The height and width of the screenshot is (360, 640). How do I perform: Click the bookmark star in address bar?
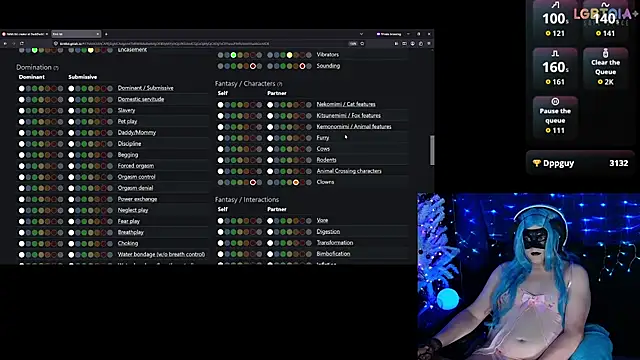coord(362,44)
